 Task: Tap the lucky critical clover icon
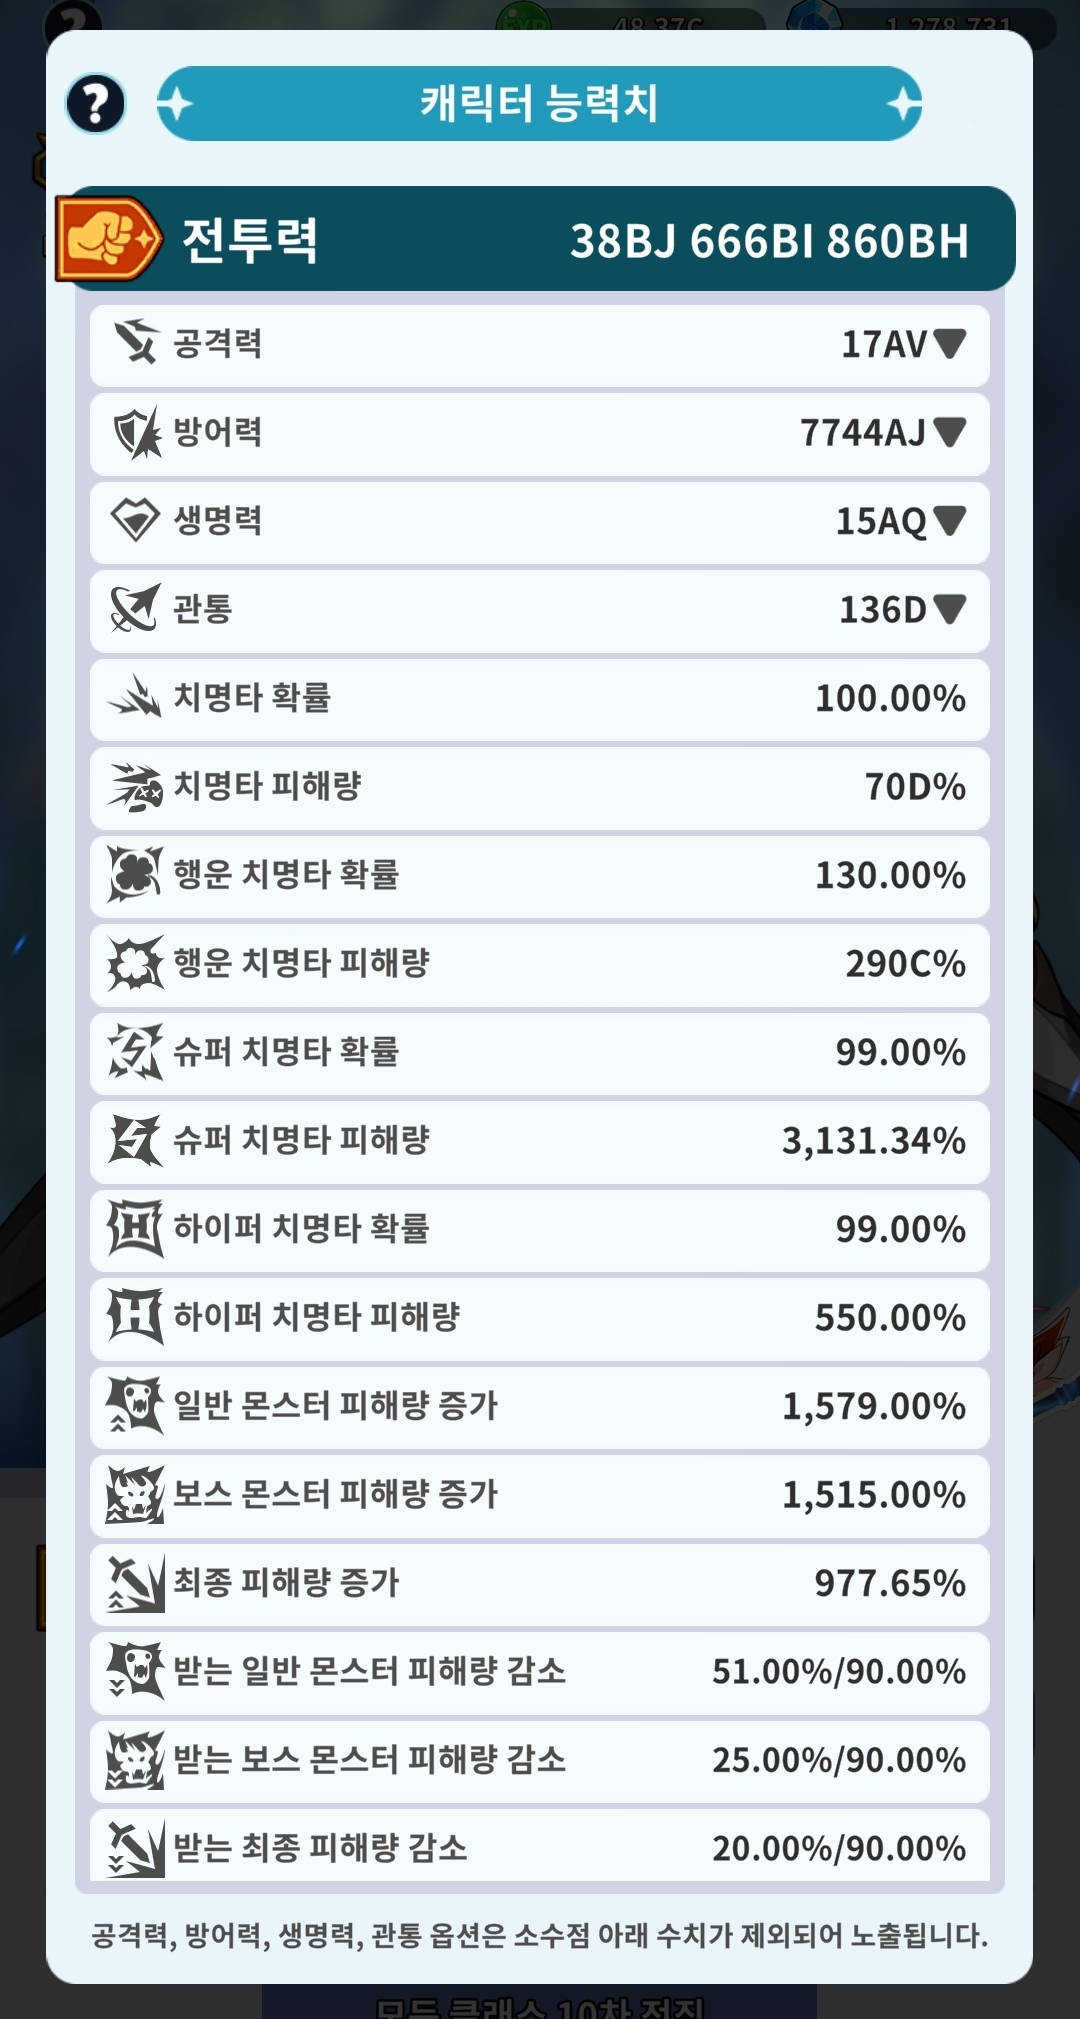pos(135,874)
